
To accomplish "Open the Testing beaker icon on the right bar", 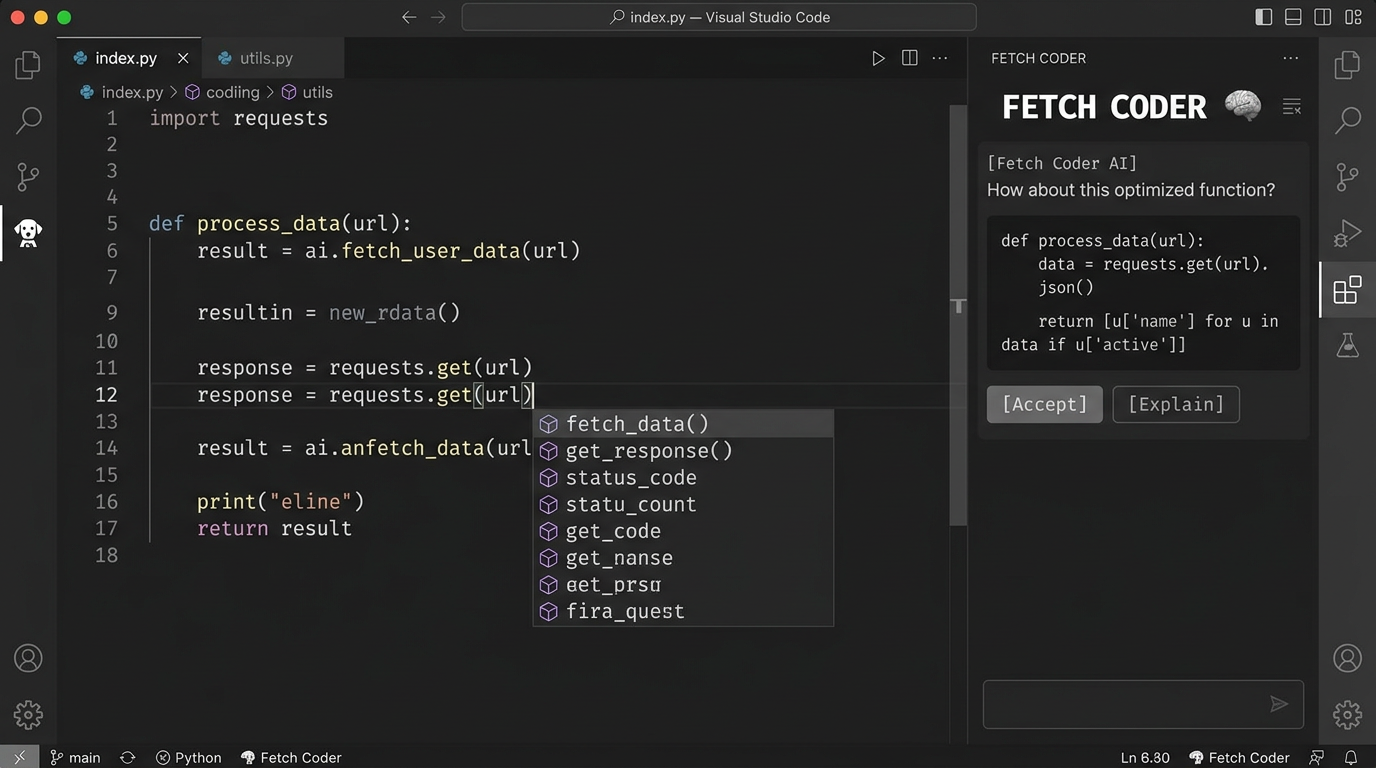I will (1347, 345).
